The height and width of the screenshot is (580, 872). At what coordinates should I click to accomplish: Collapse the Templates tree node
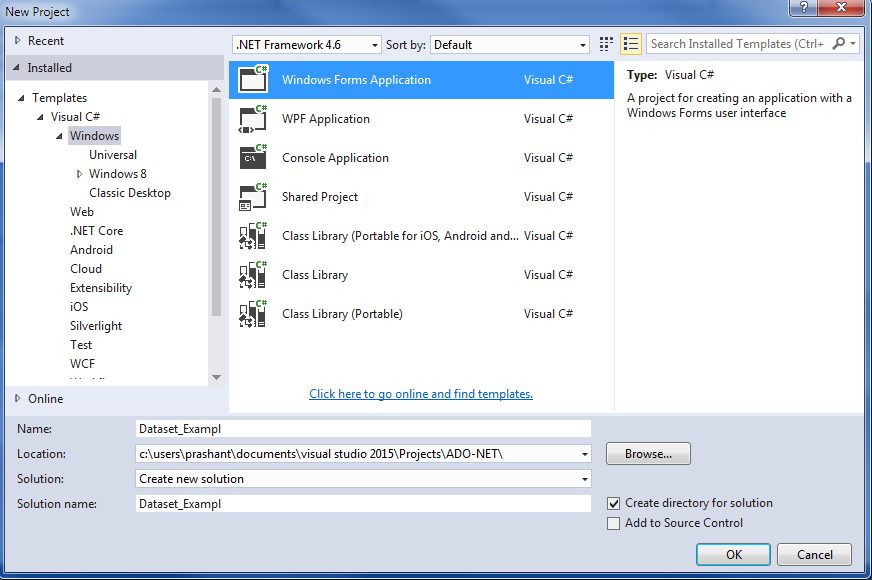tap(21, 98)
